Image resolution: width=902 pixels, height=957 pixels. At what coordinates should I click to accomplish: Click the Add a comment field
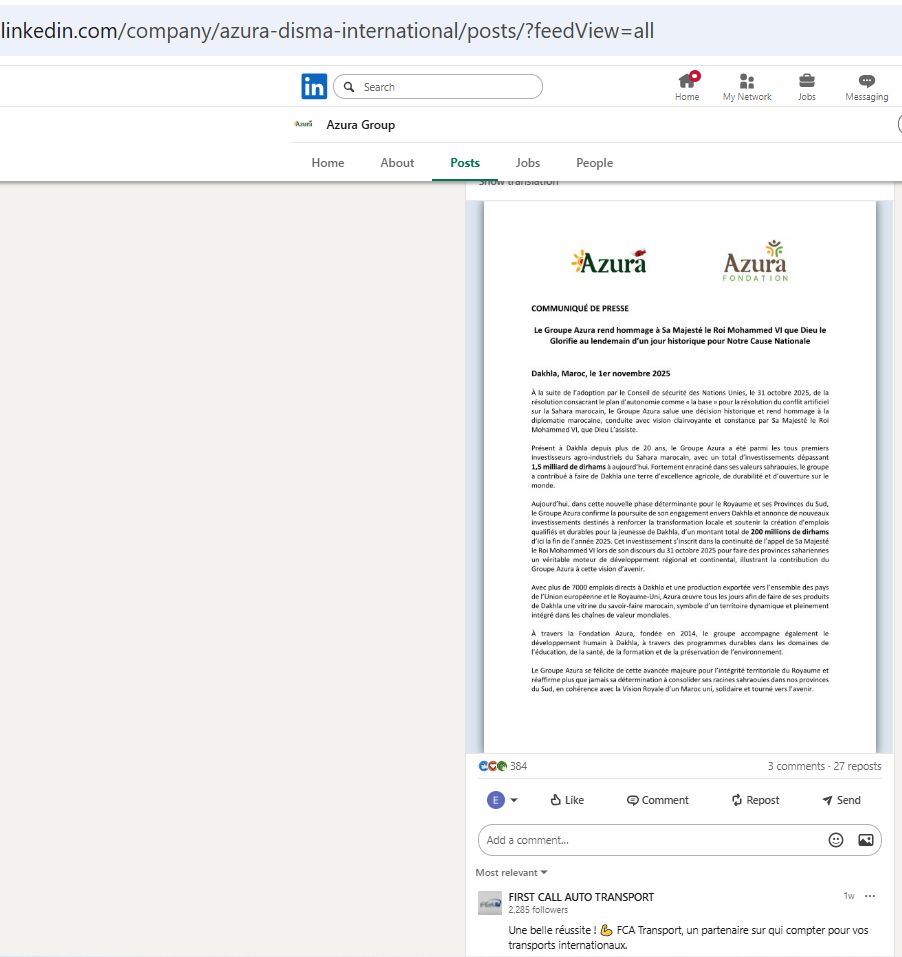click(x=650, y=840)
